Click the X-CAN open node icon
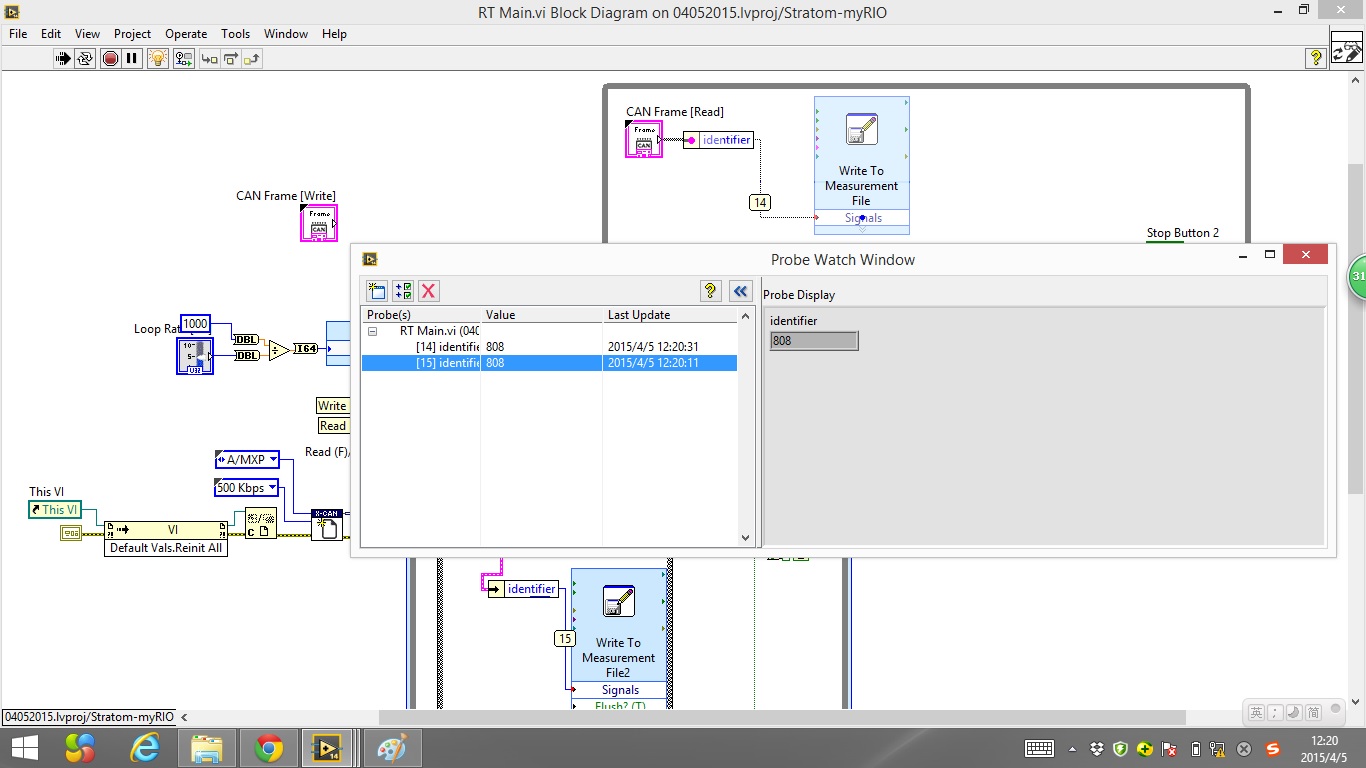The width and height of the screenshot is (1366, 768). tap(327, 525)
